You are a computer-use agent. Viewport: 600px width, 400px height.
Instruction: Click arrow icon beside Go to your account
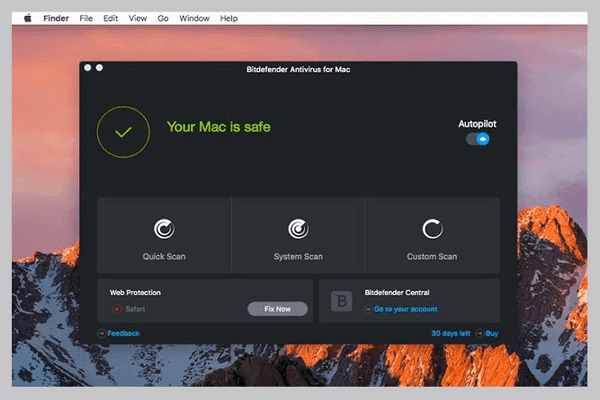(368, 309)
